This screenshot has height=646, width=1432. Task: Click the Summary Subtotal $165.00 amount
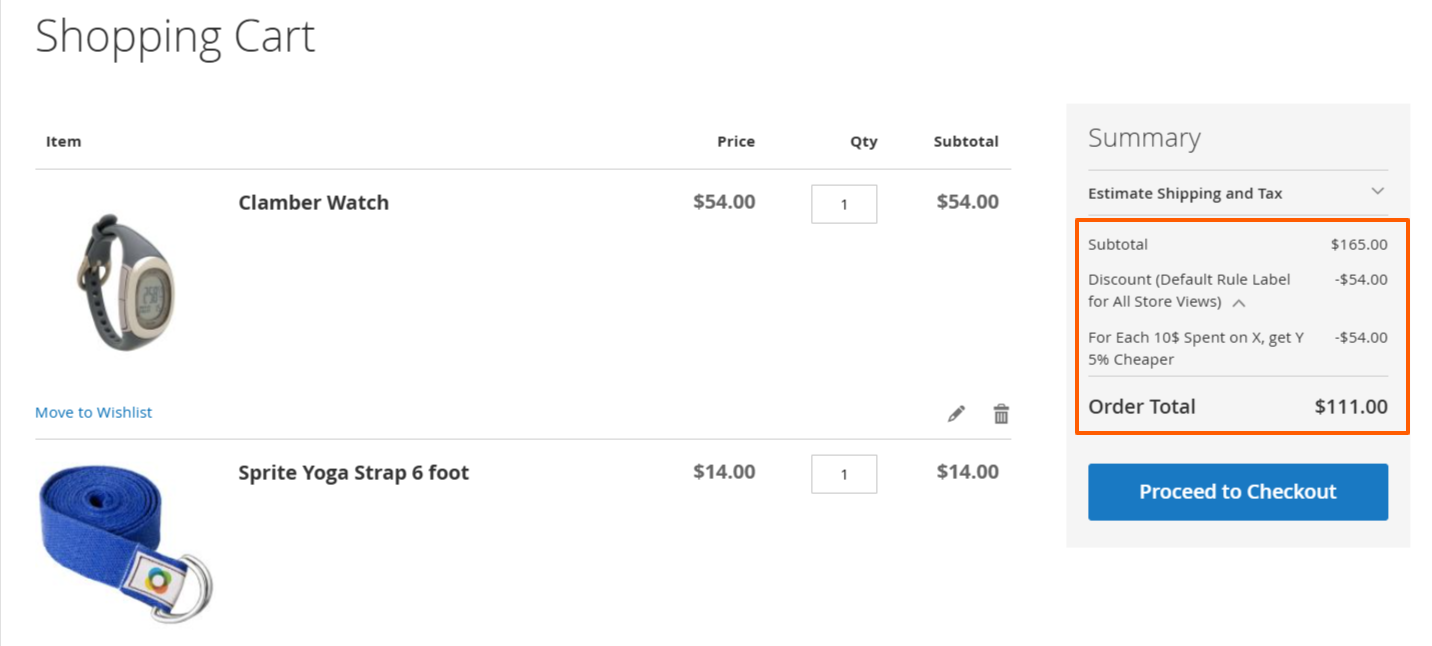pyautogui.click(x=1359, y=244)
